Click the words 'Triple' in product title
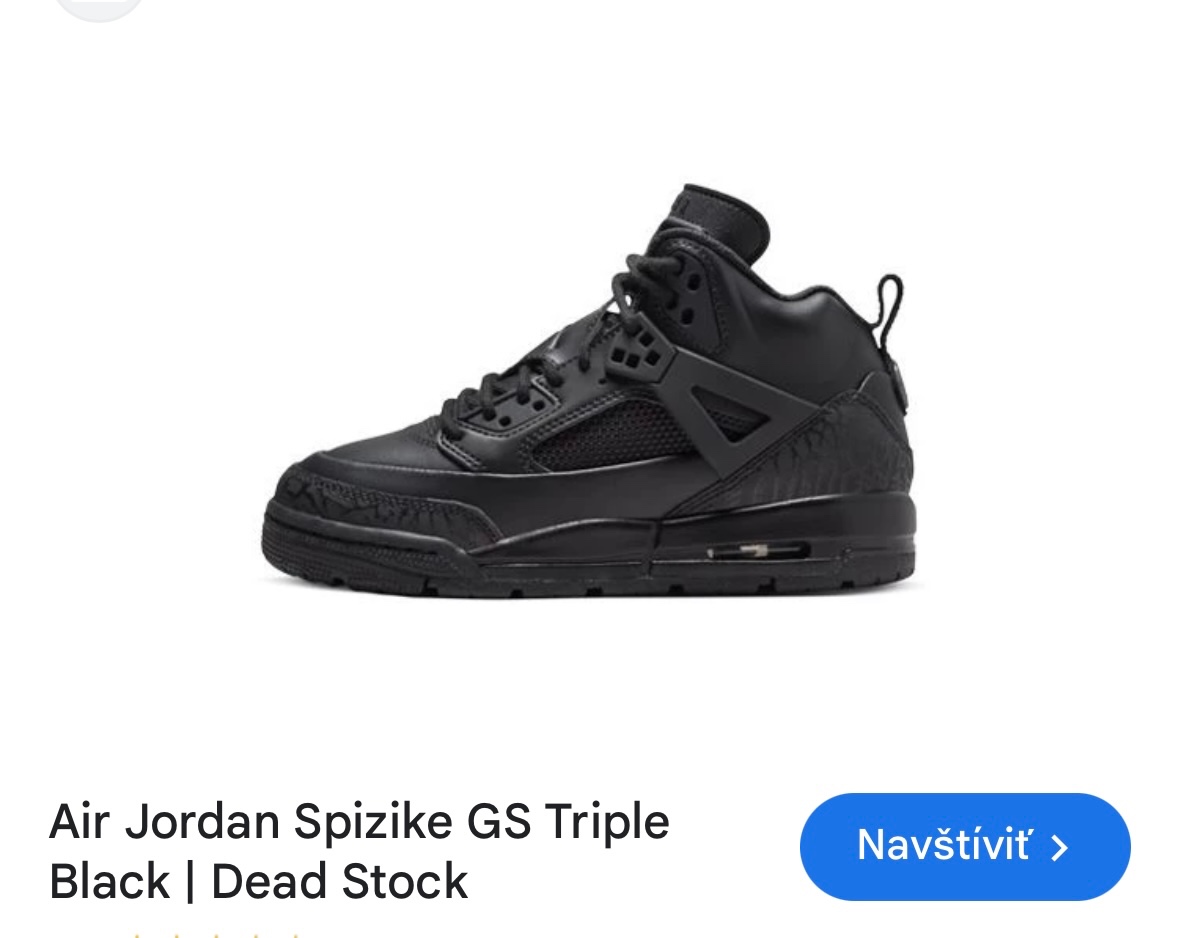 pyautogui.click(x=607, y=823)
